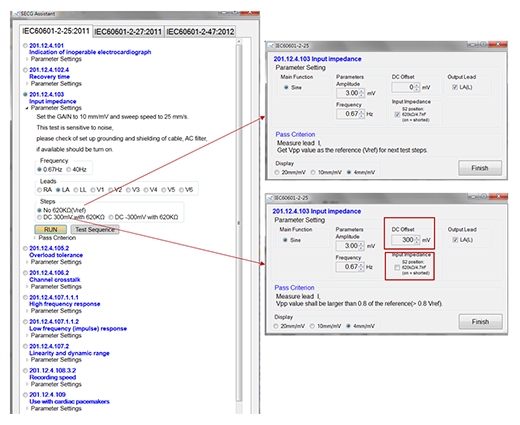Select the 40Hz frequency radio button
The image size is (520, 425).
[69, 170]
